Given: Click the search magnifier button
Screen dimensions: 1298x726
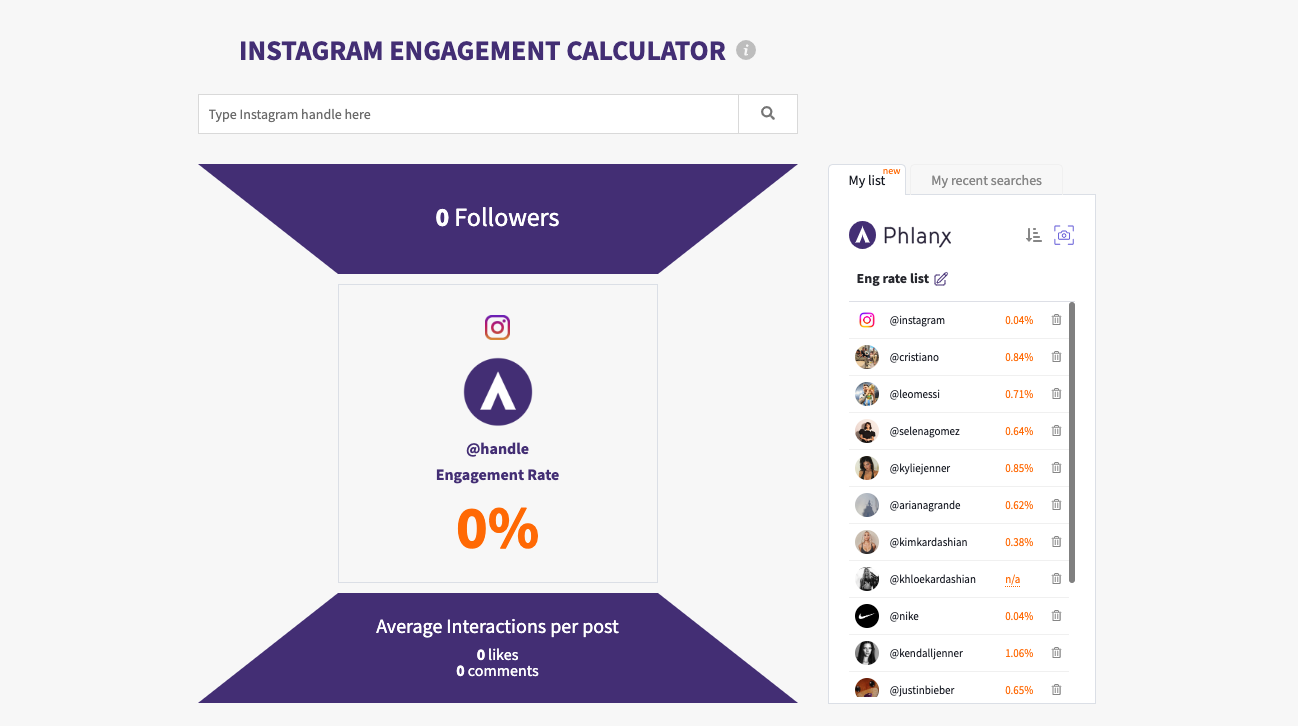Looking at the screenshot, I should click(x=768, y=114).
